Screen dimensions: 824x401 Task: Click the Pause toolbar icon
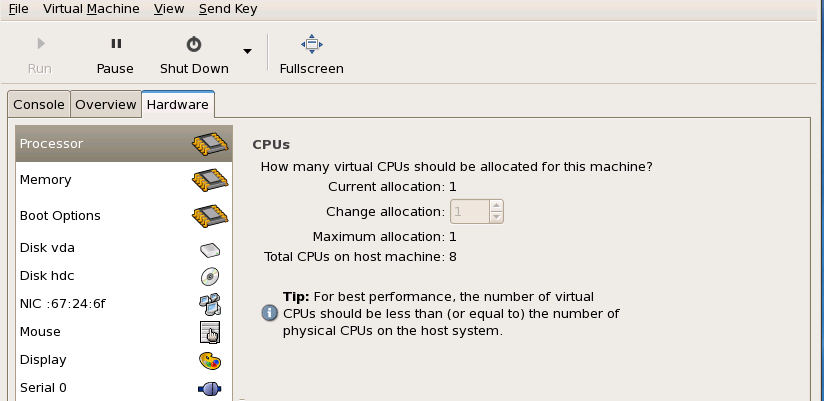(x=115, y=44)
